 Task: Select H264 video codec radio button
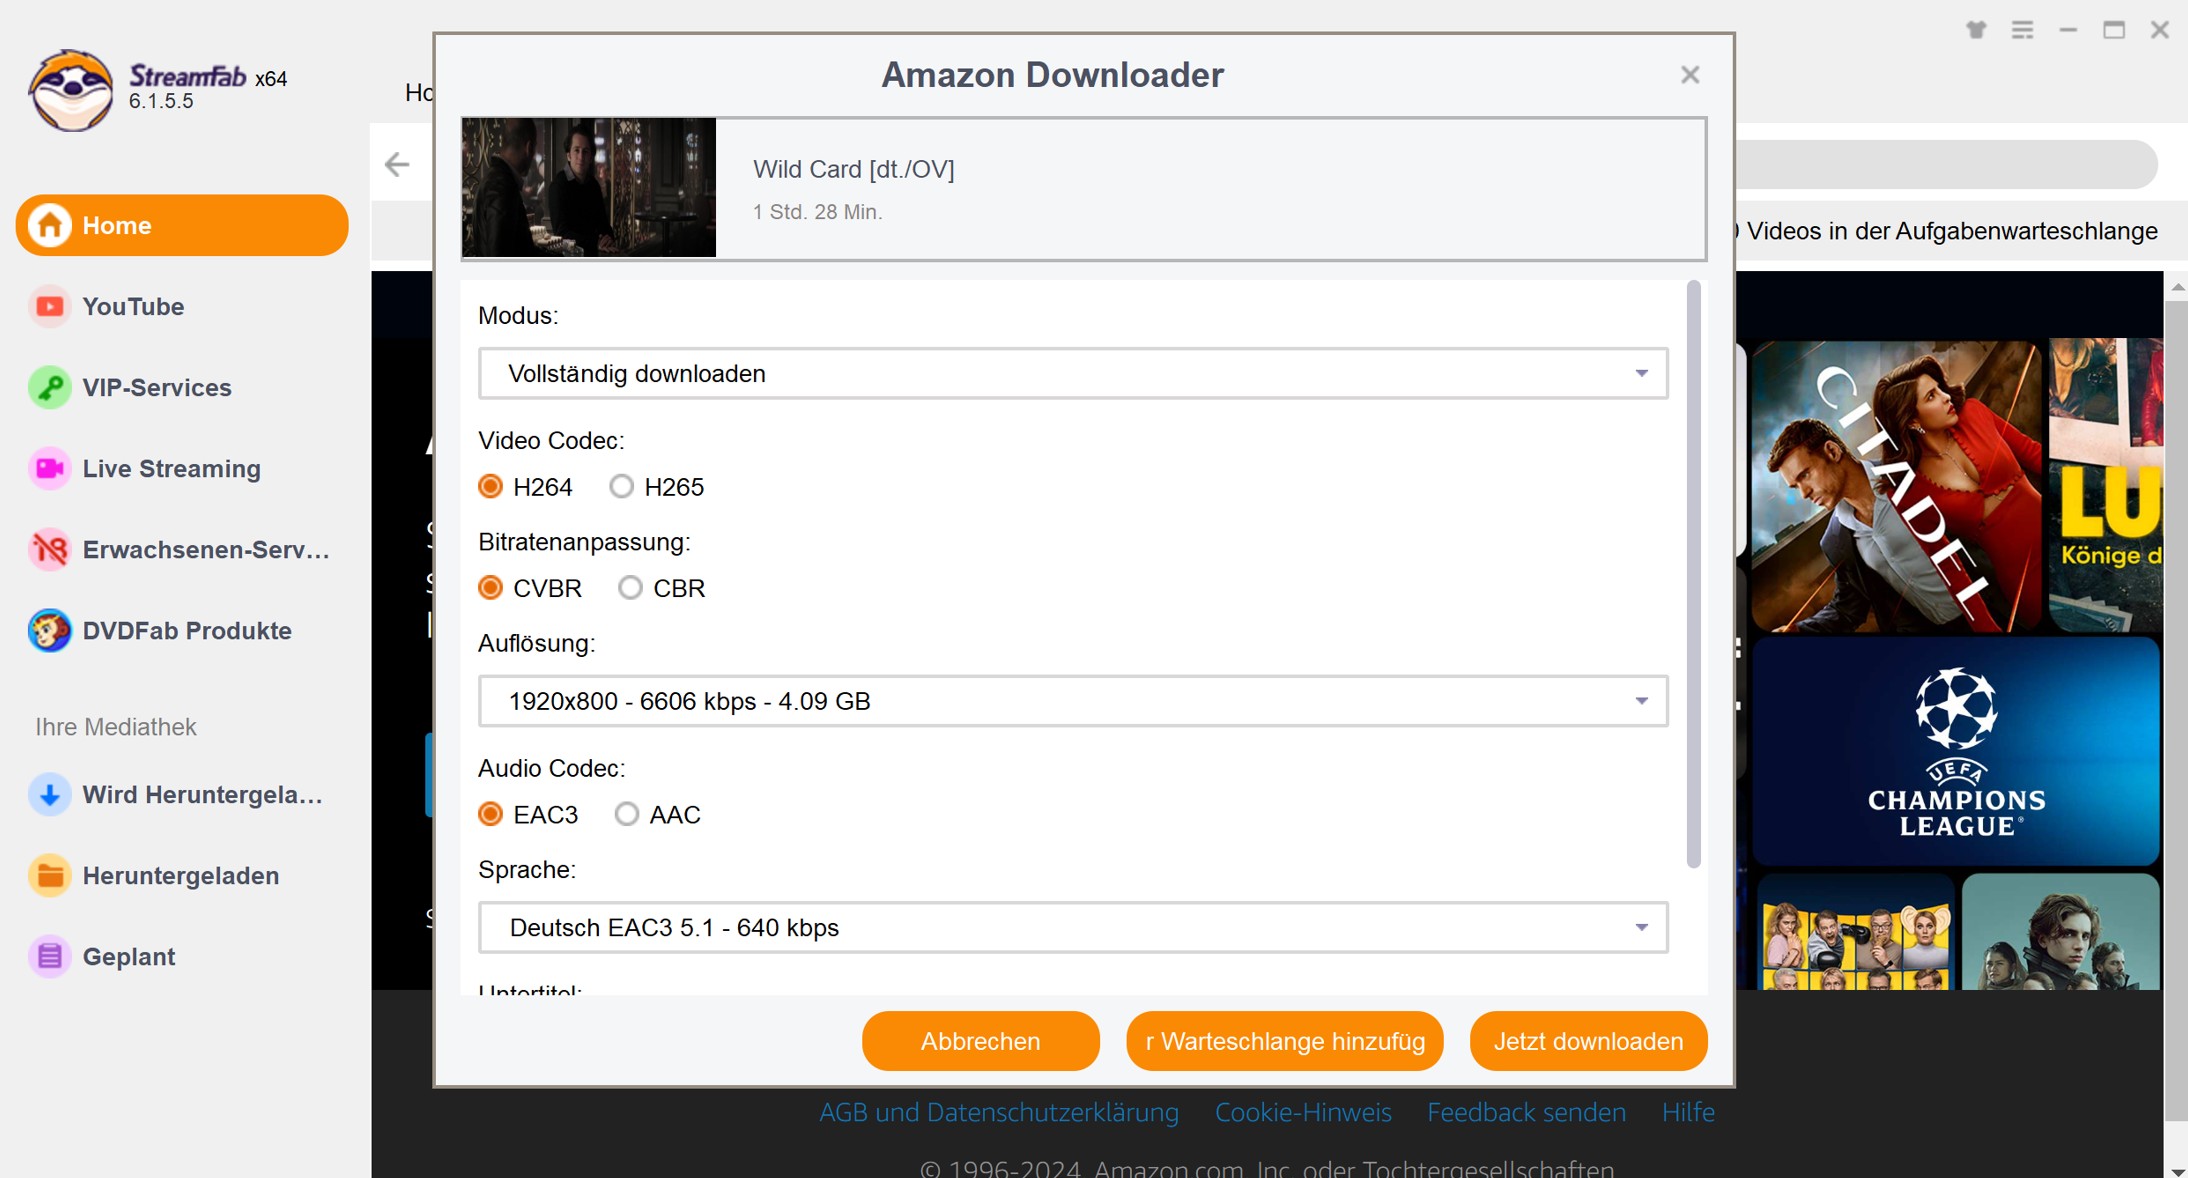point(492,487)
